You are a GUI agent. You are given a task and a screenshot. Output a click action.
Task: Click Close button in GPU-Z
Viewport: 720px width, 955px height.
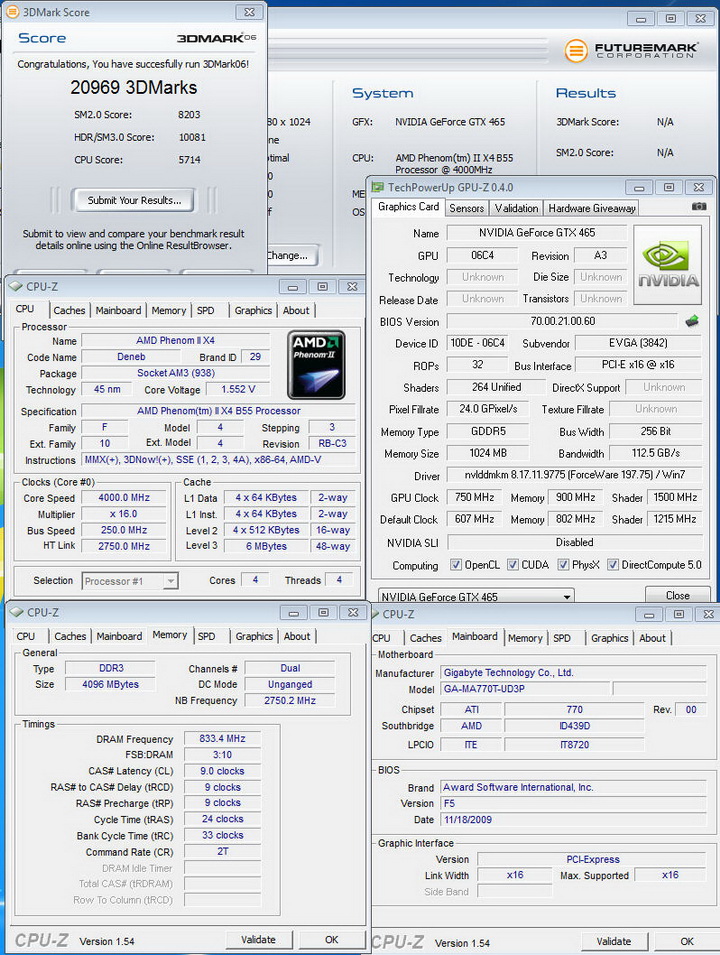click(x=677, y=596)
